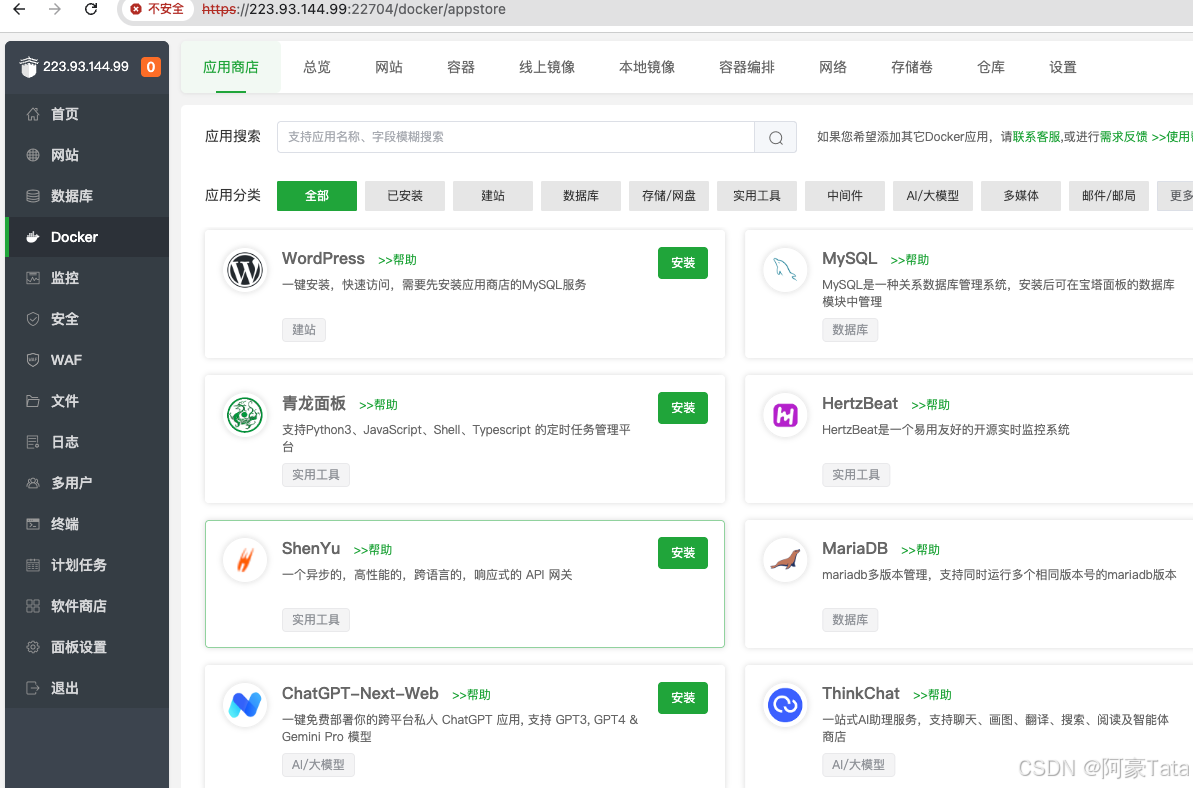Reload the page with refresh icon
The image size is (1193, 788).
[x=91, y=9]
